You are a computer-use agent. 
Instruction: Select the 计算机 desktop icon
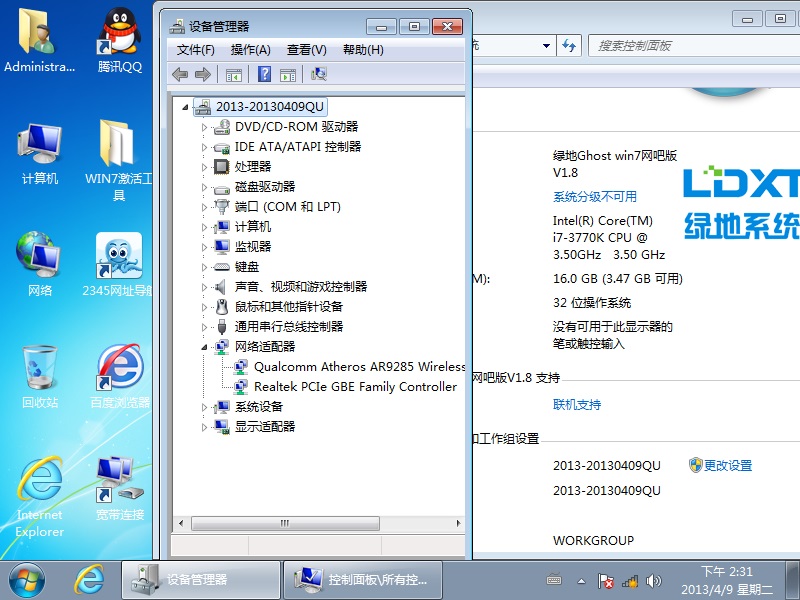(39, 154)
